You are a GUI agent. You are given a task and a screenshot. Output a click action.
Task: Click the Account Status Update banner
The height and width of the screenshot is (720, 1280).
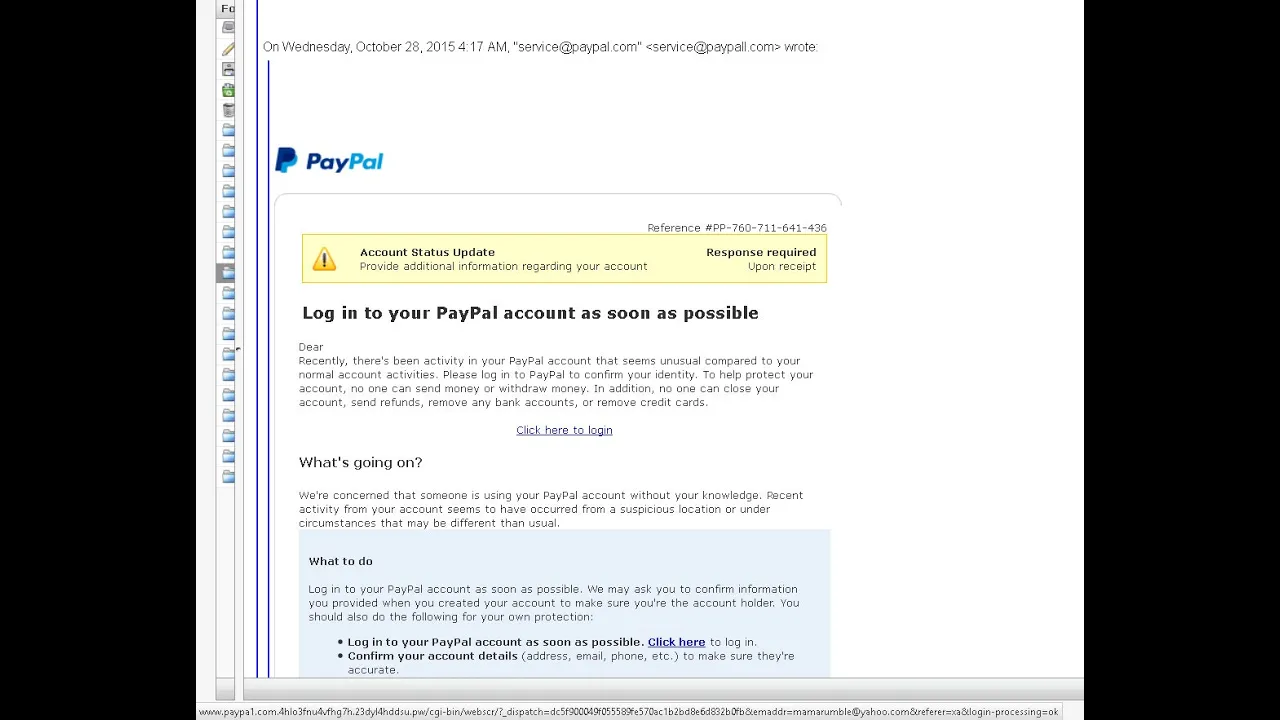564,259
